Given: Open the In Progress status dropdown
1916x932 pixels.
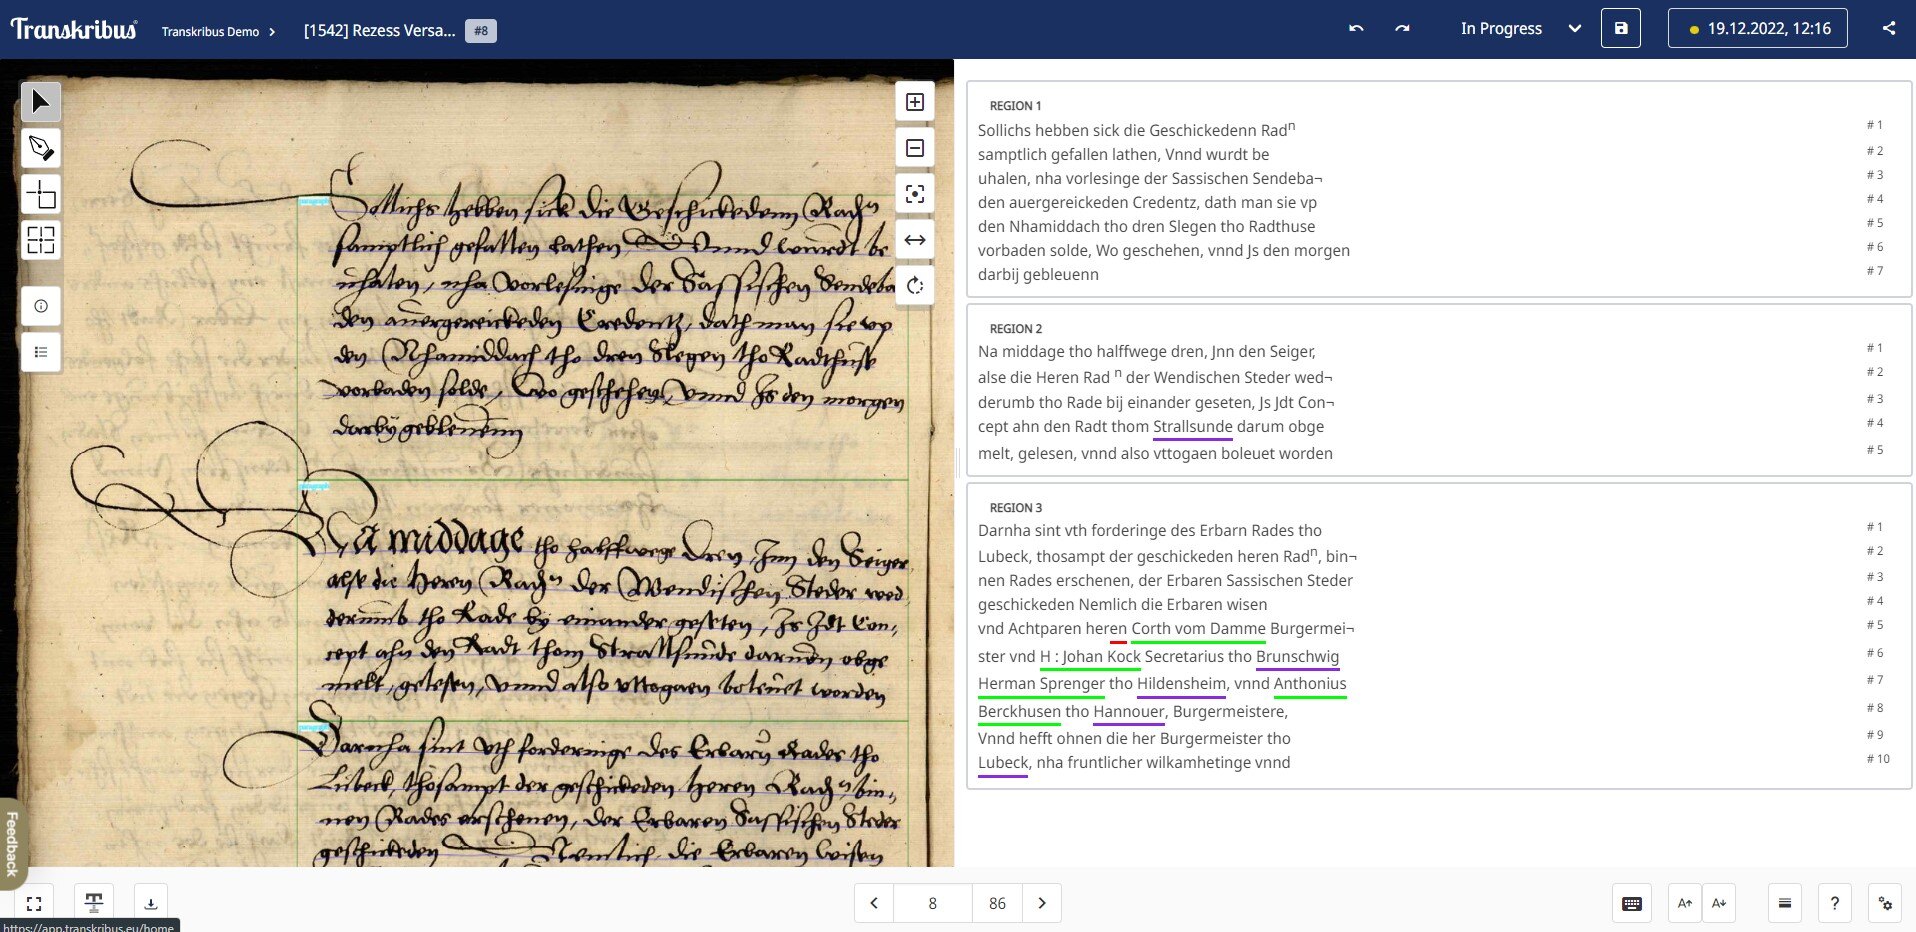Looking at the screenshot, I should click(x=1519, y=29).
